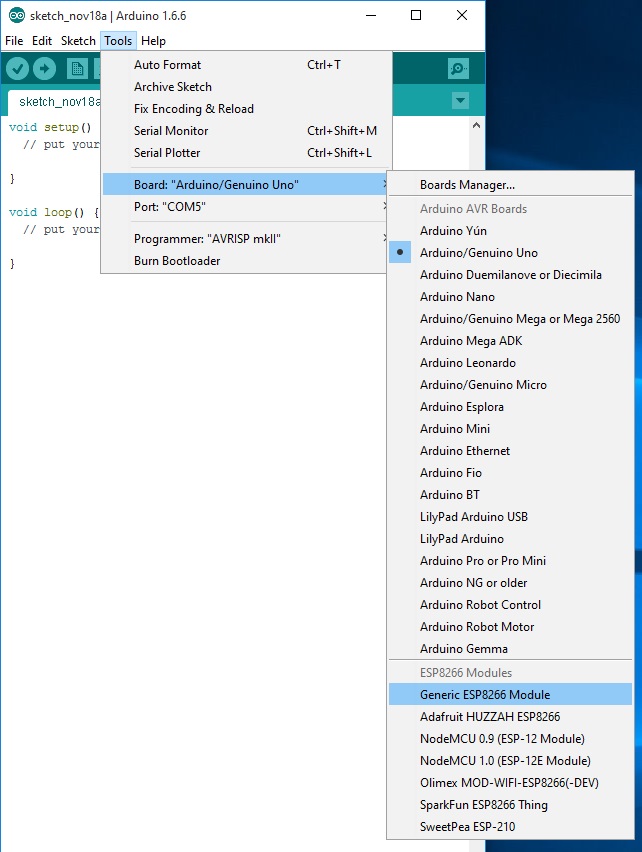Open Serial Monitor from the Tools menu

point(246,130)
